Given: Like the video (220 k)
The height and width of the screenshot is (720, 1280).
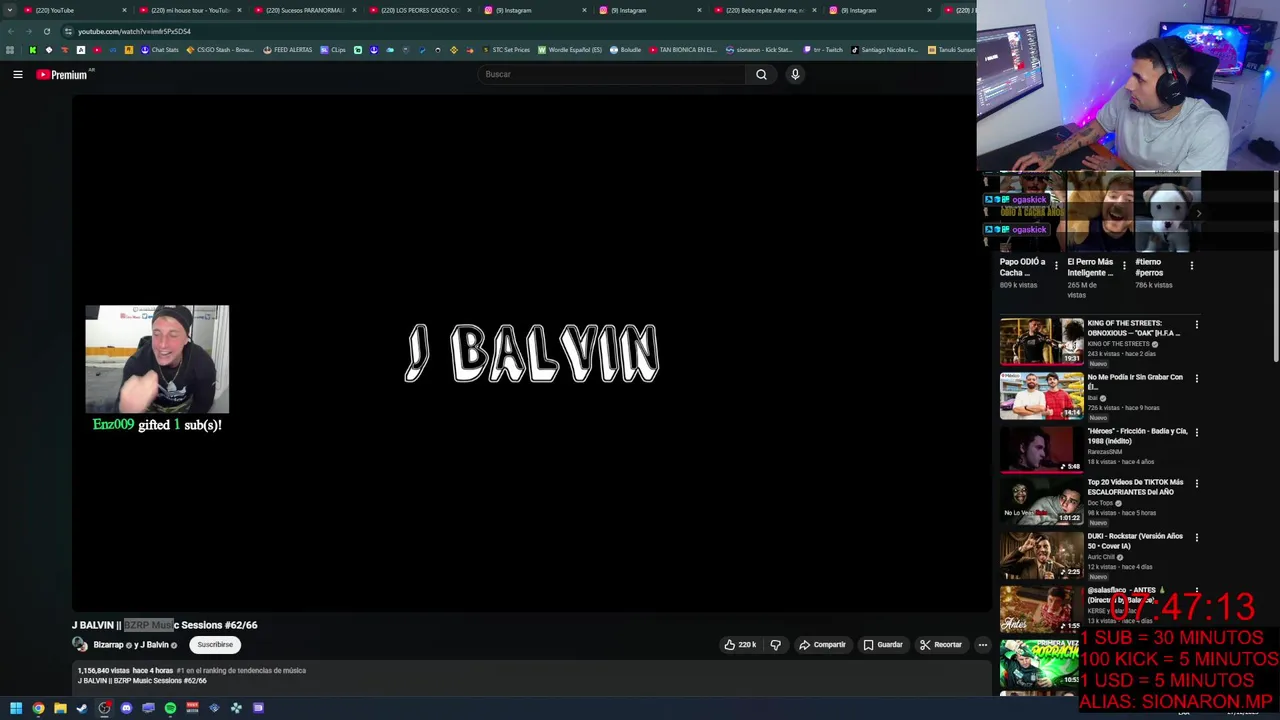Looking at the screenshot, I should [x=741, y=645].
